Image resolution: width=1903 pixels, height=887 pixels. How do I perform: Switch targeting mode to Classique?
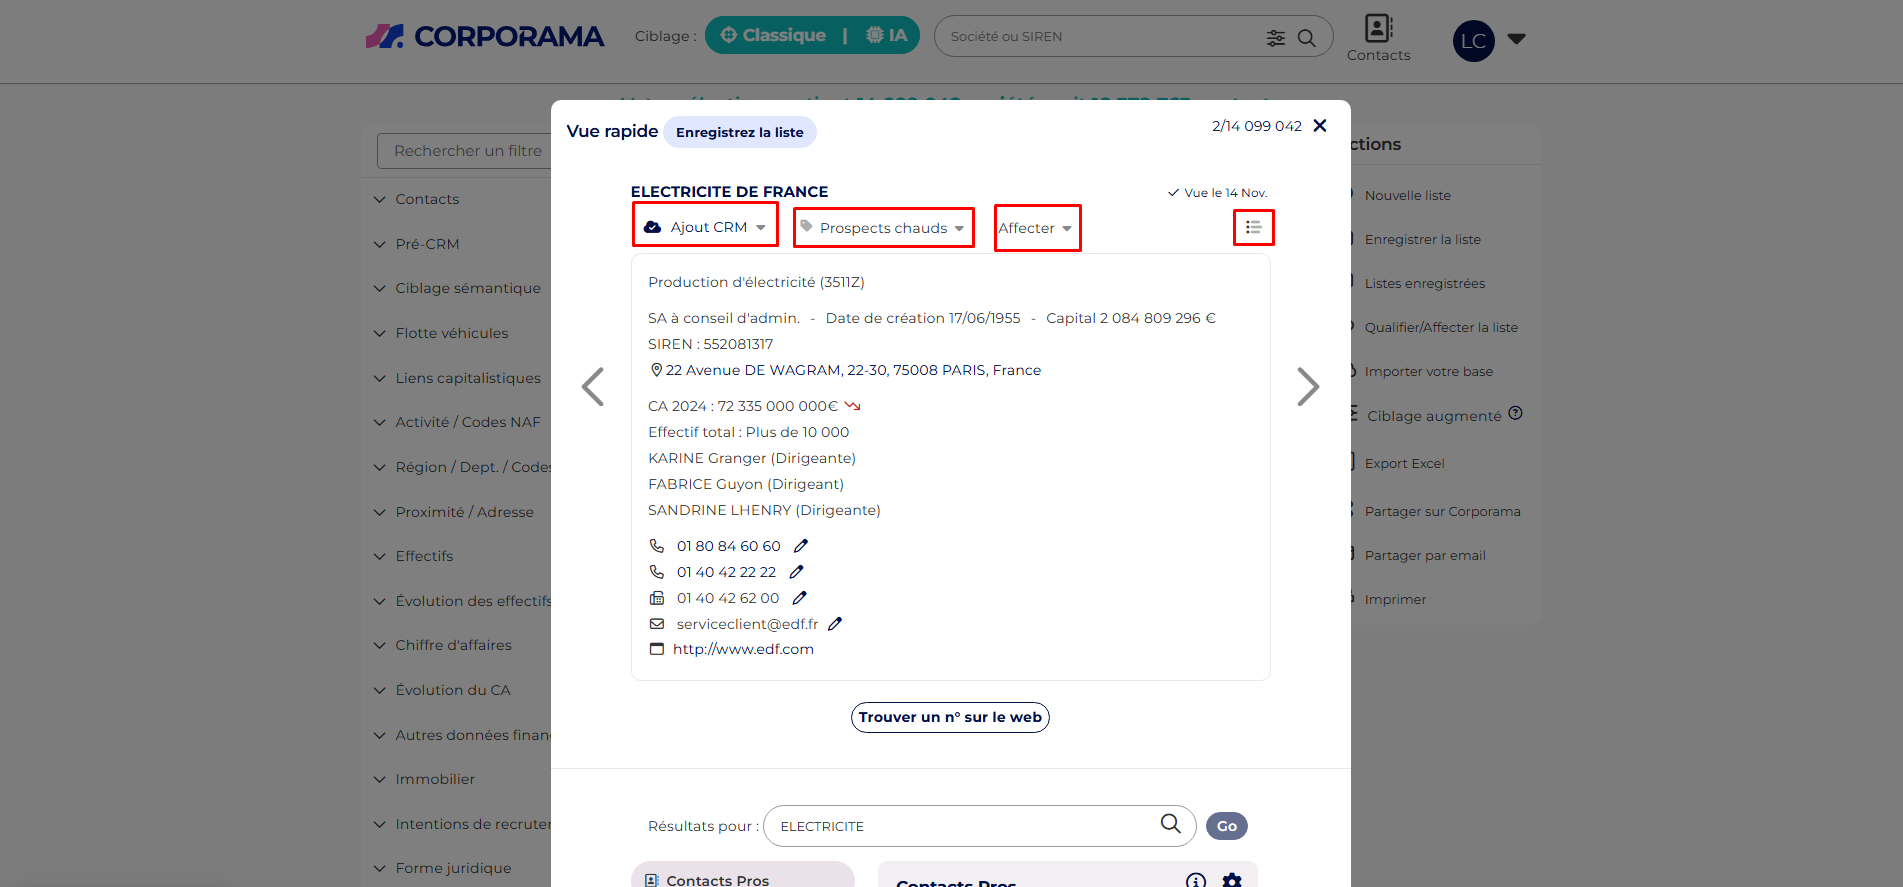tap(773, 36)
